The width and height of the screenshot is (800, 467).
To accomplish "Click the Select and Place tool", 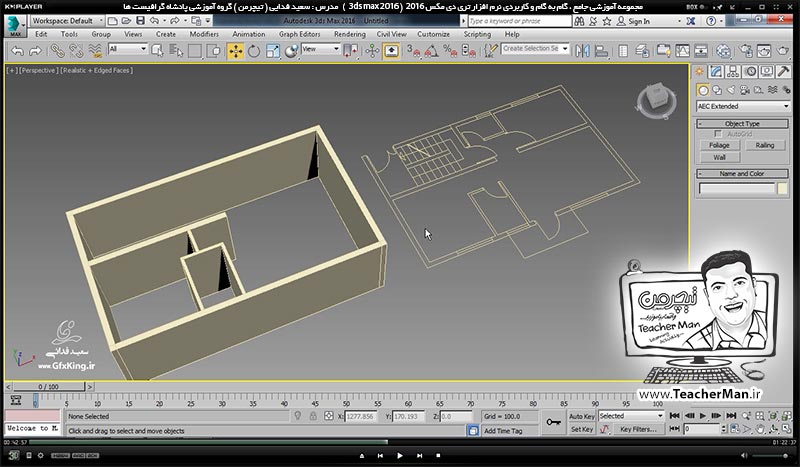I will [291, 51].
